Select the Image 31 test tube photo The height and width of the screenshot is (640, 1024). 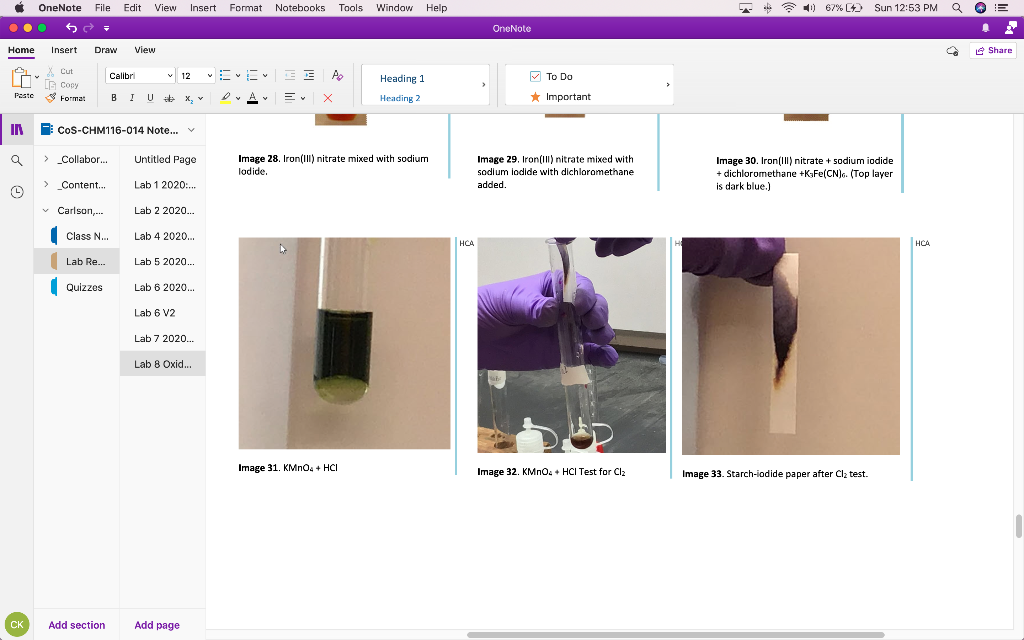coord(344,343)
